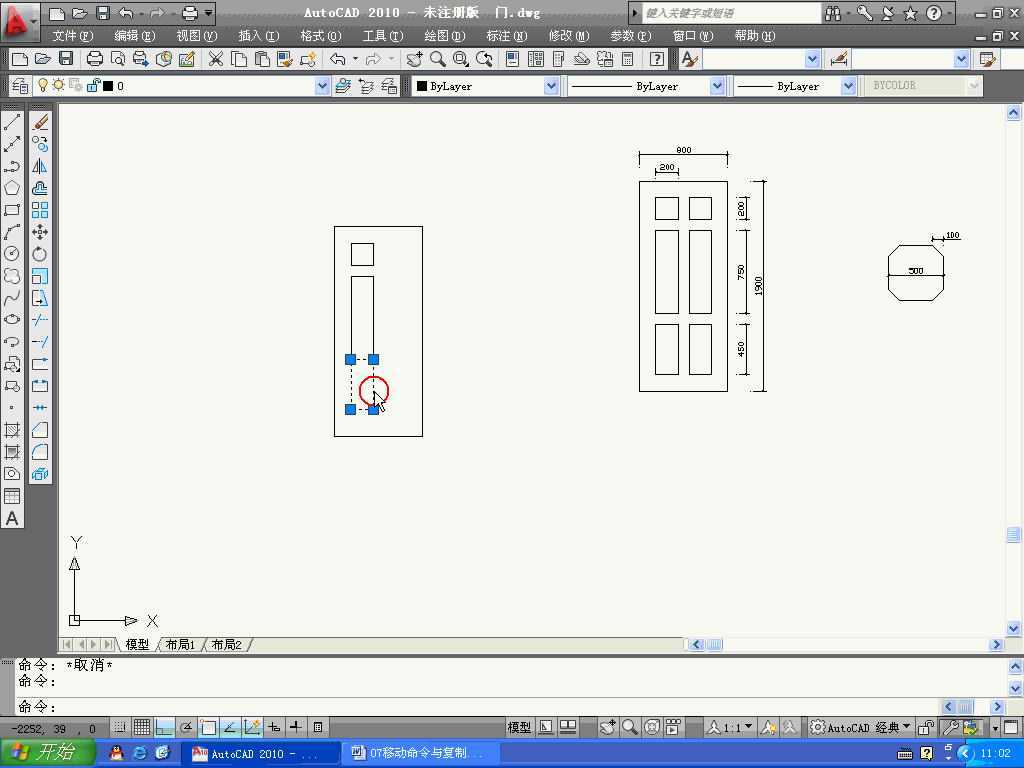Open the ByLayer linetype dropdown
This screenshot has height=768, width=1024.
[x=716, y=86]
